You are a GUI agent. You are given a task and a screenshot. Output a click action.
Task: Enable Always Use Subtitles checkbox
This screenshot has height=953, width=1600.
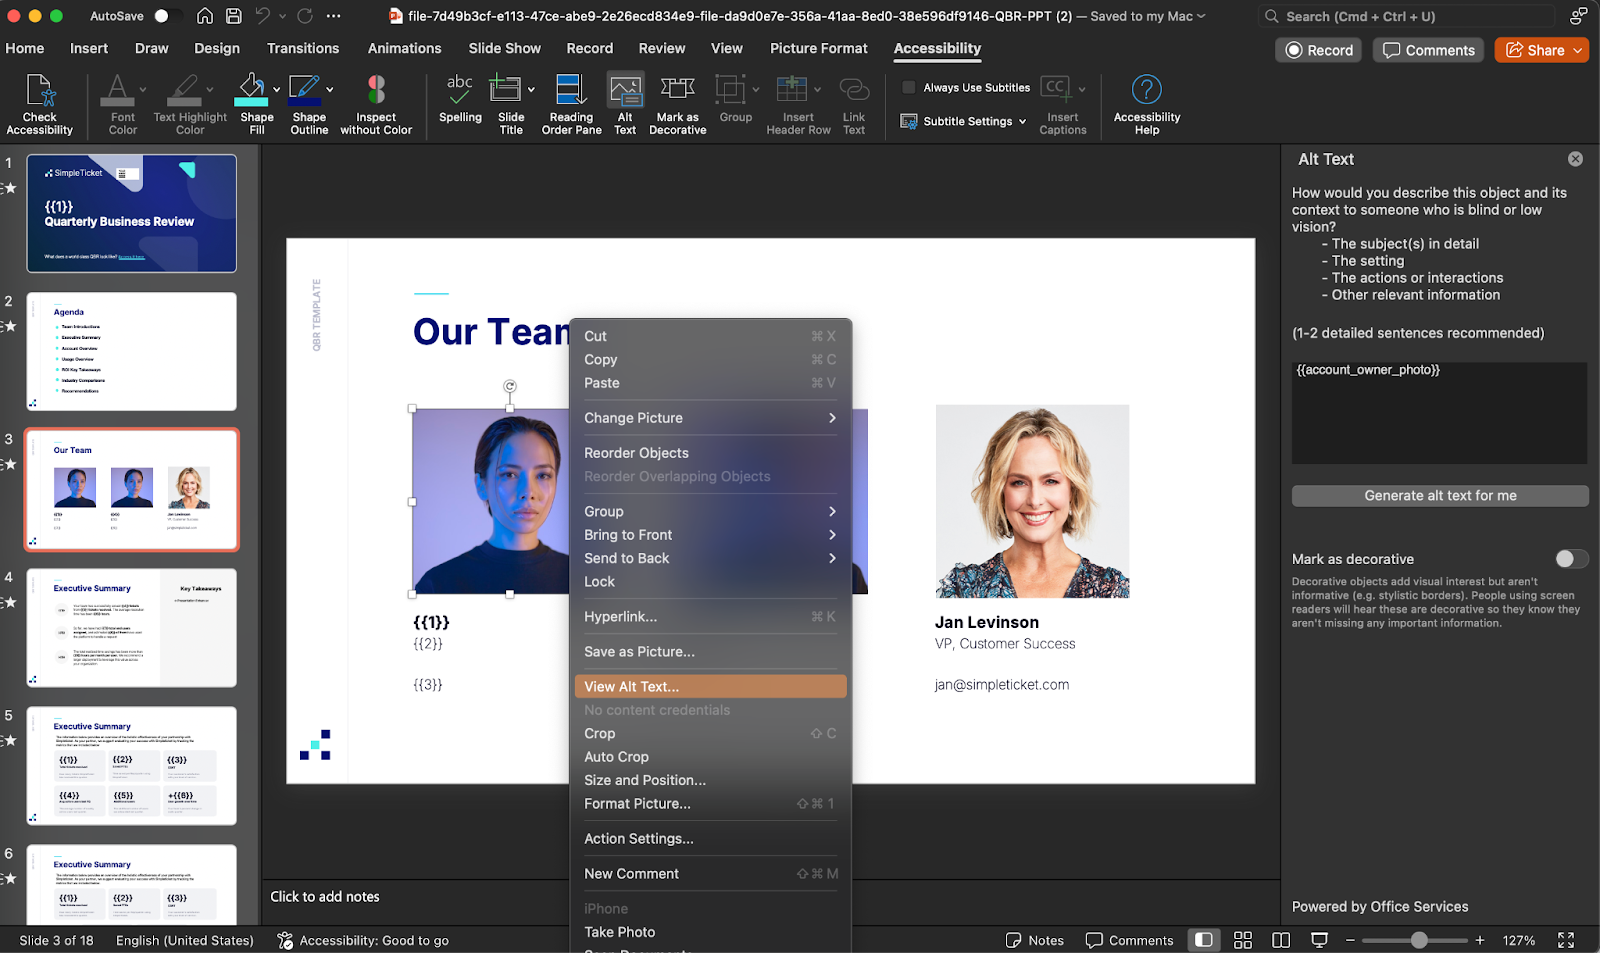pyautogui.click(x=909, y=88)
